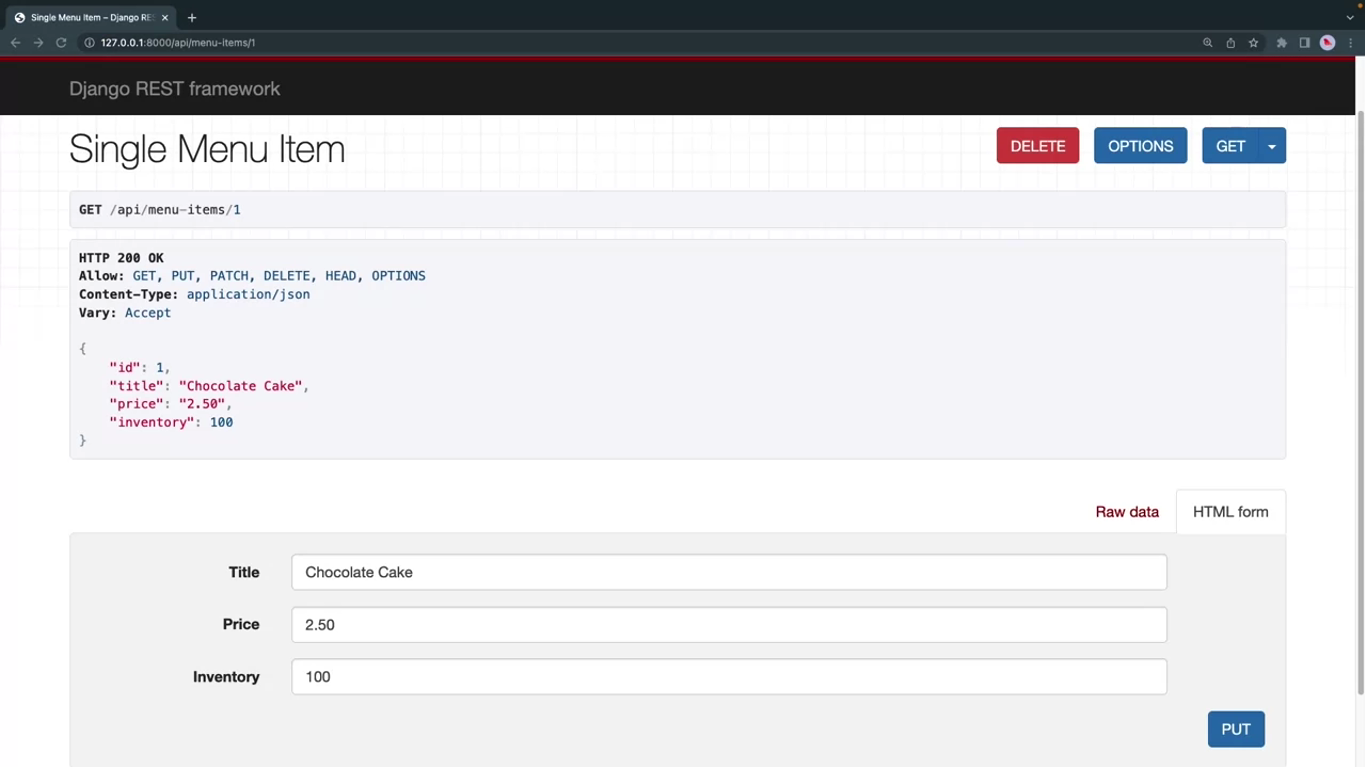
Task: Open the browser profile avatar
Action: point(1328,43)
